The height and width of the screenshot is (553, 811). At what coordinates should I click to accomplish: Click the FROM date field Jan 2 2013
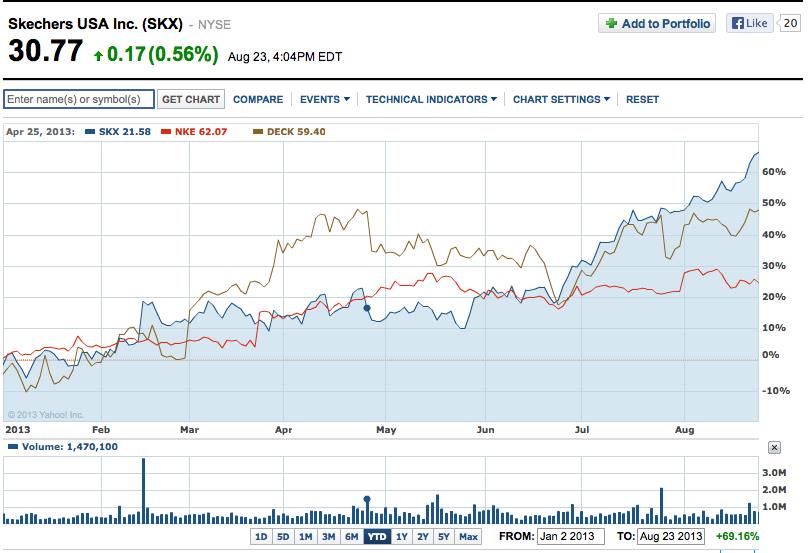(570, 536)
